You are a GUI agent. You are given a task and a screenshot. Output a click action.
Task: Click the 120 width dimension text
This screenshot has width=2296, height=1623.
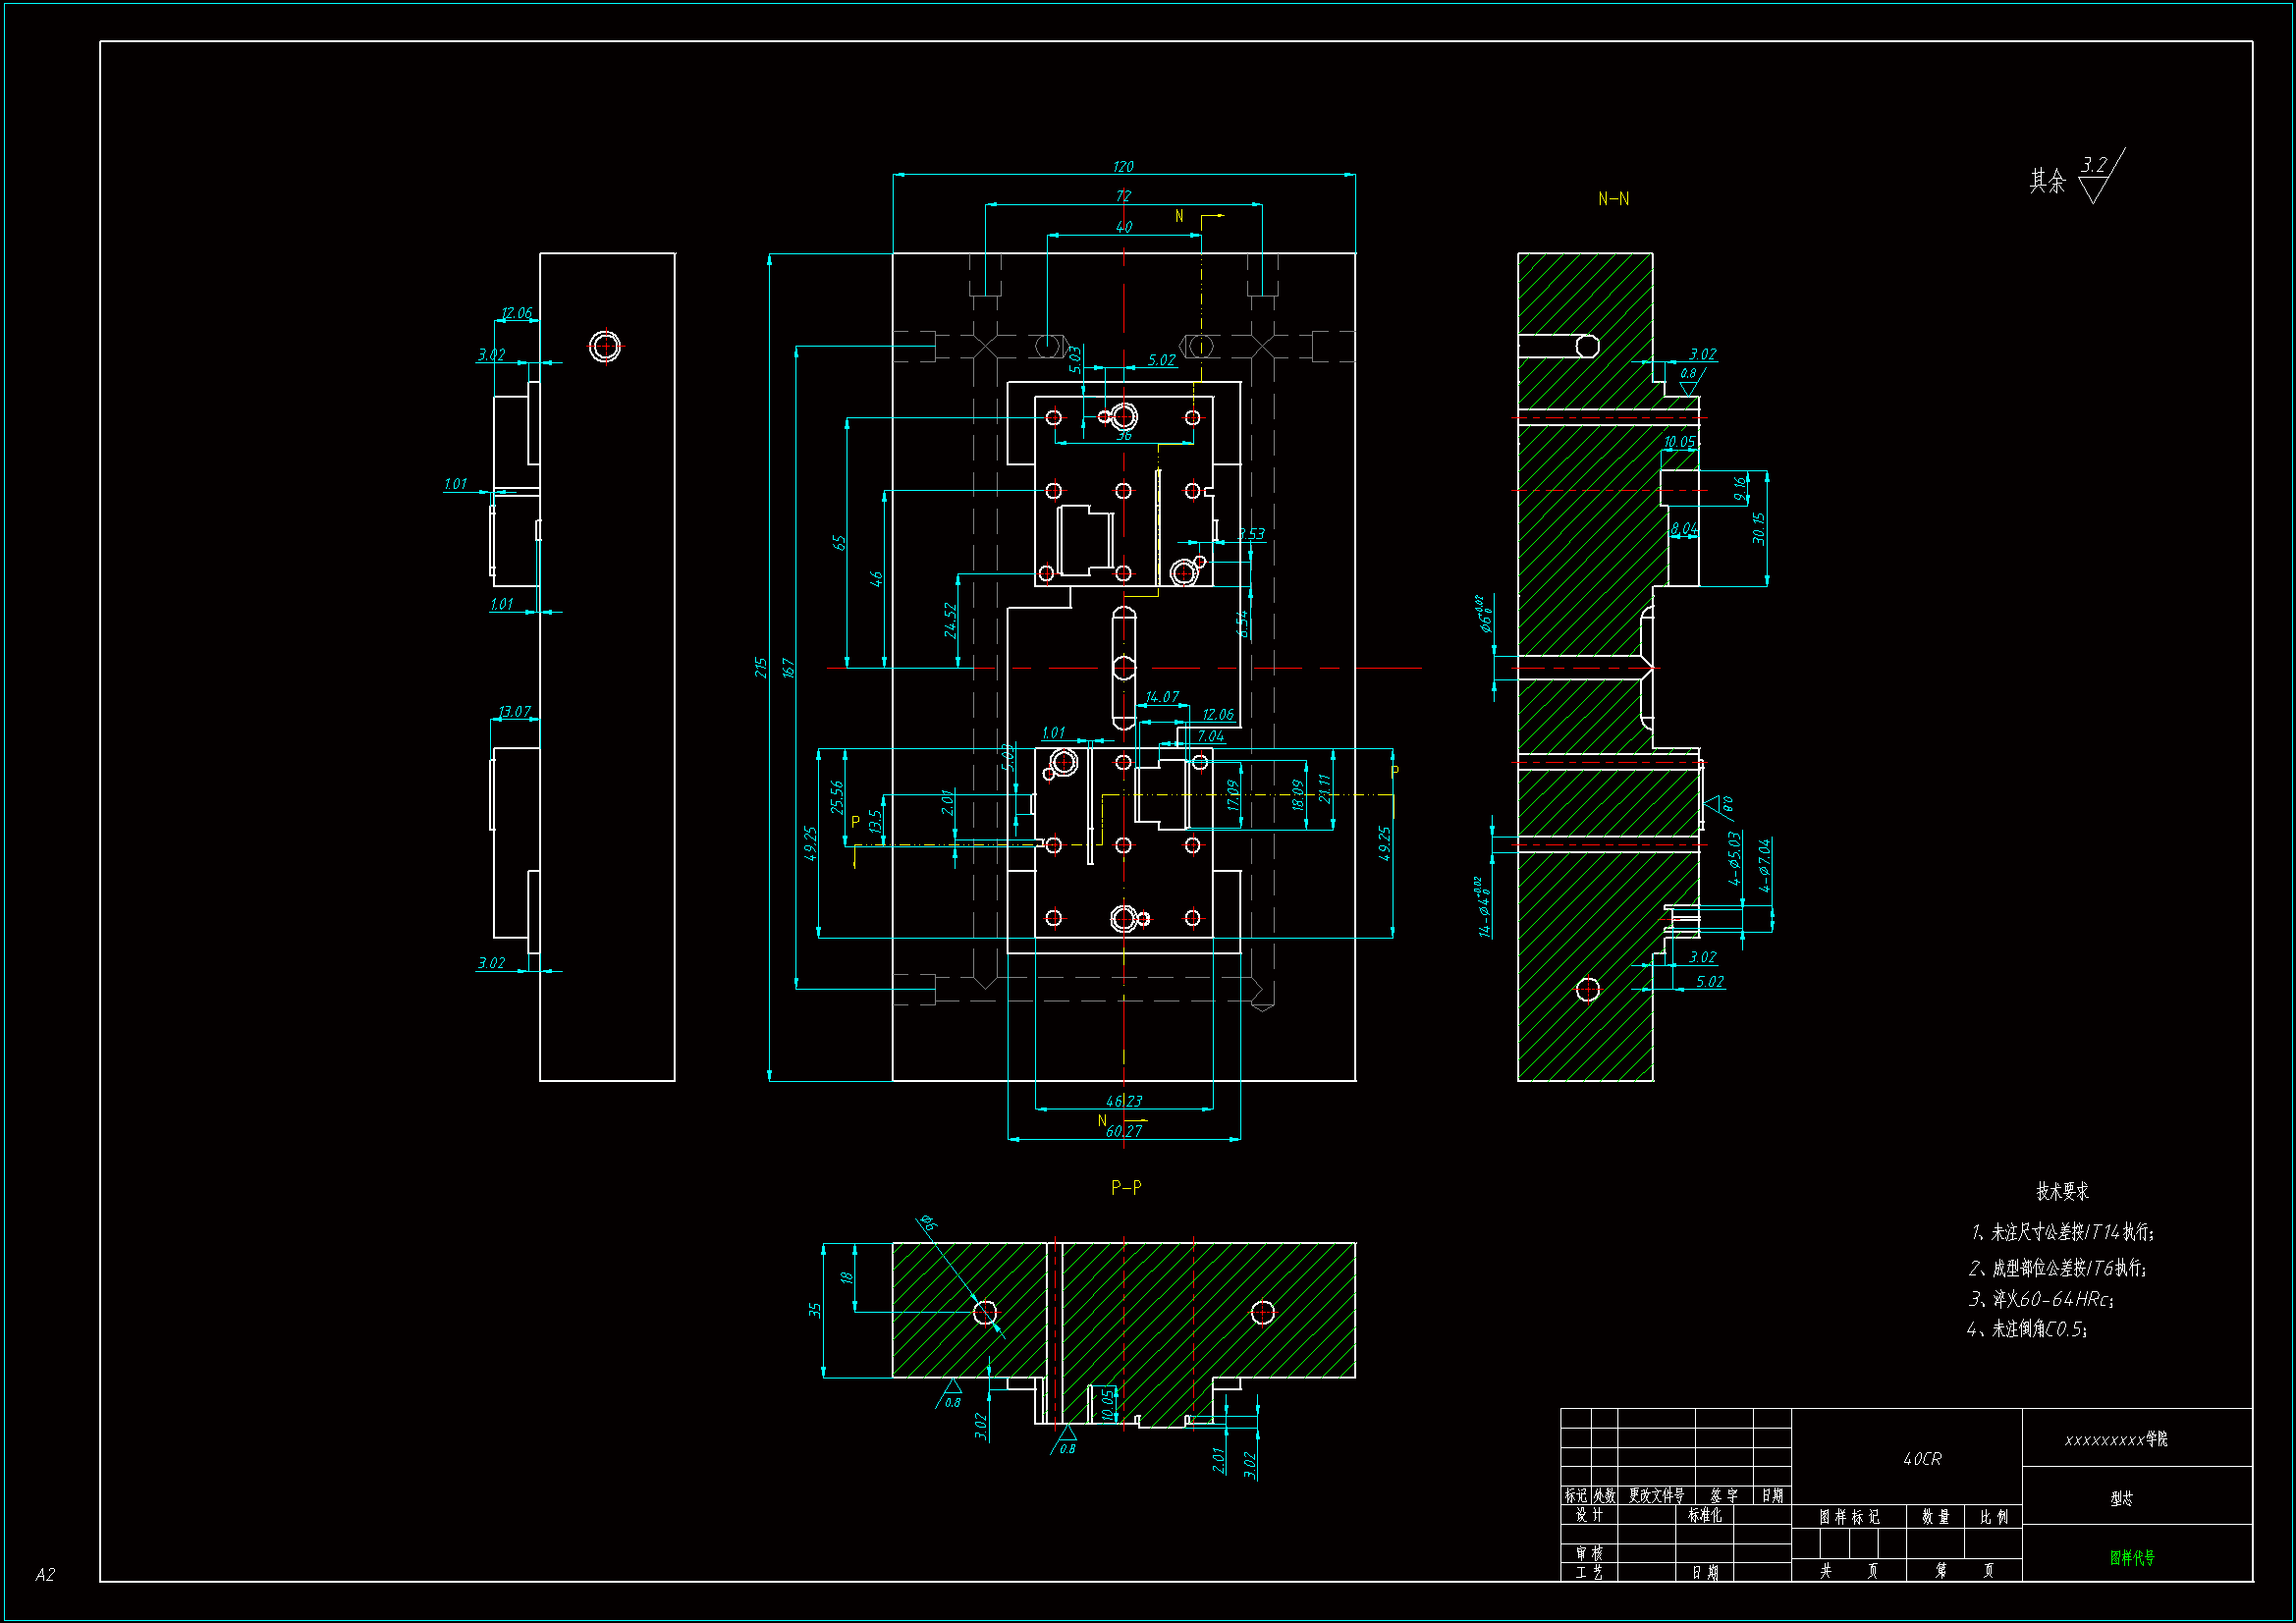pyautogui.click(x=1123, y=166)
